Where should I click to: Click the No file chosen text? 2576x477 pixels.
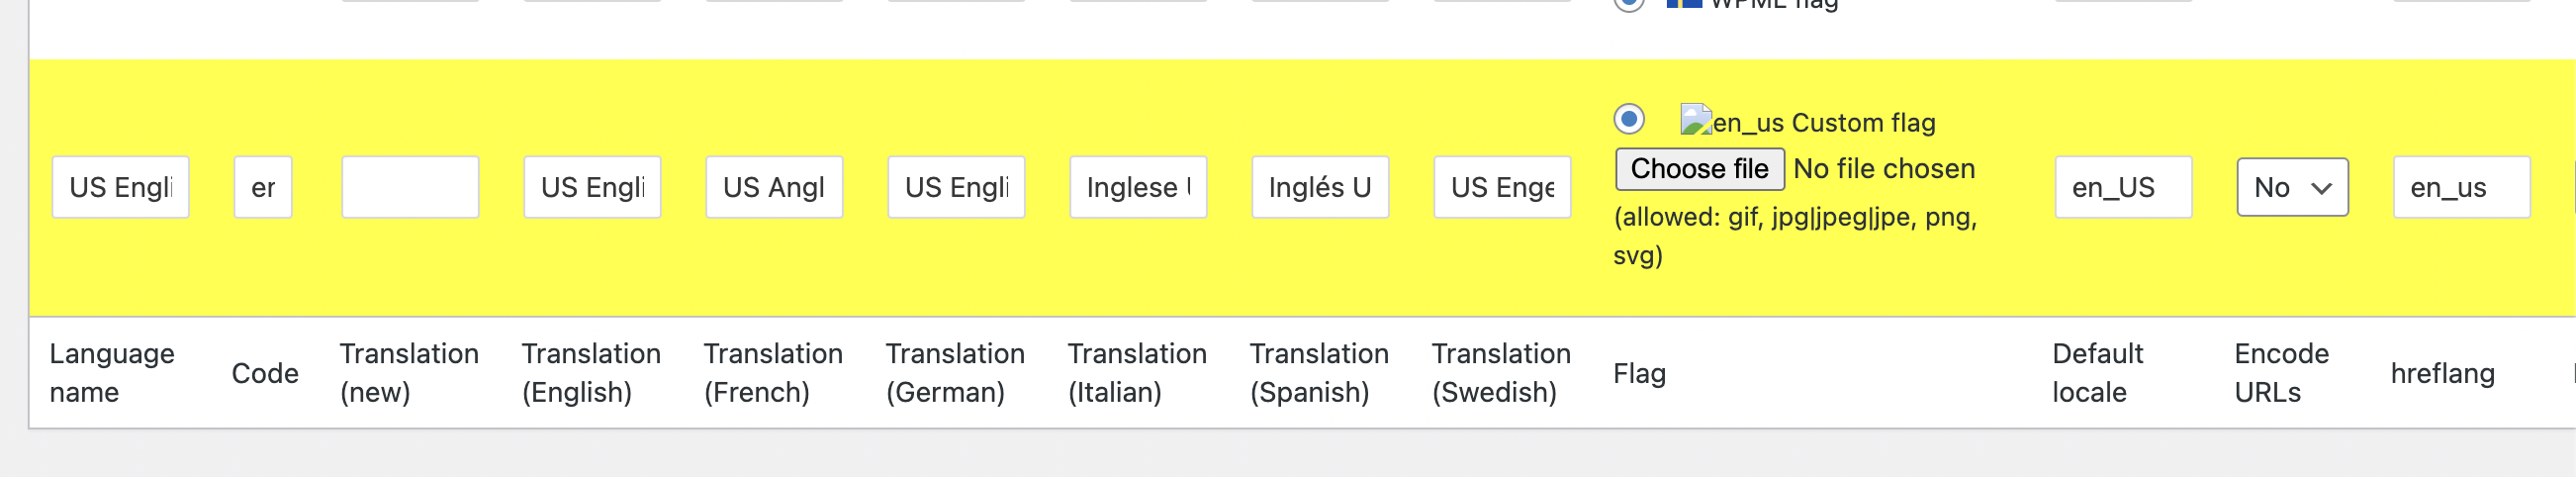pos(1884,169)
